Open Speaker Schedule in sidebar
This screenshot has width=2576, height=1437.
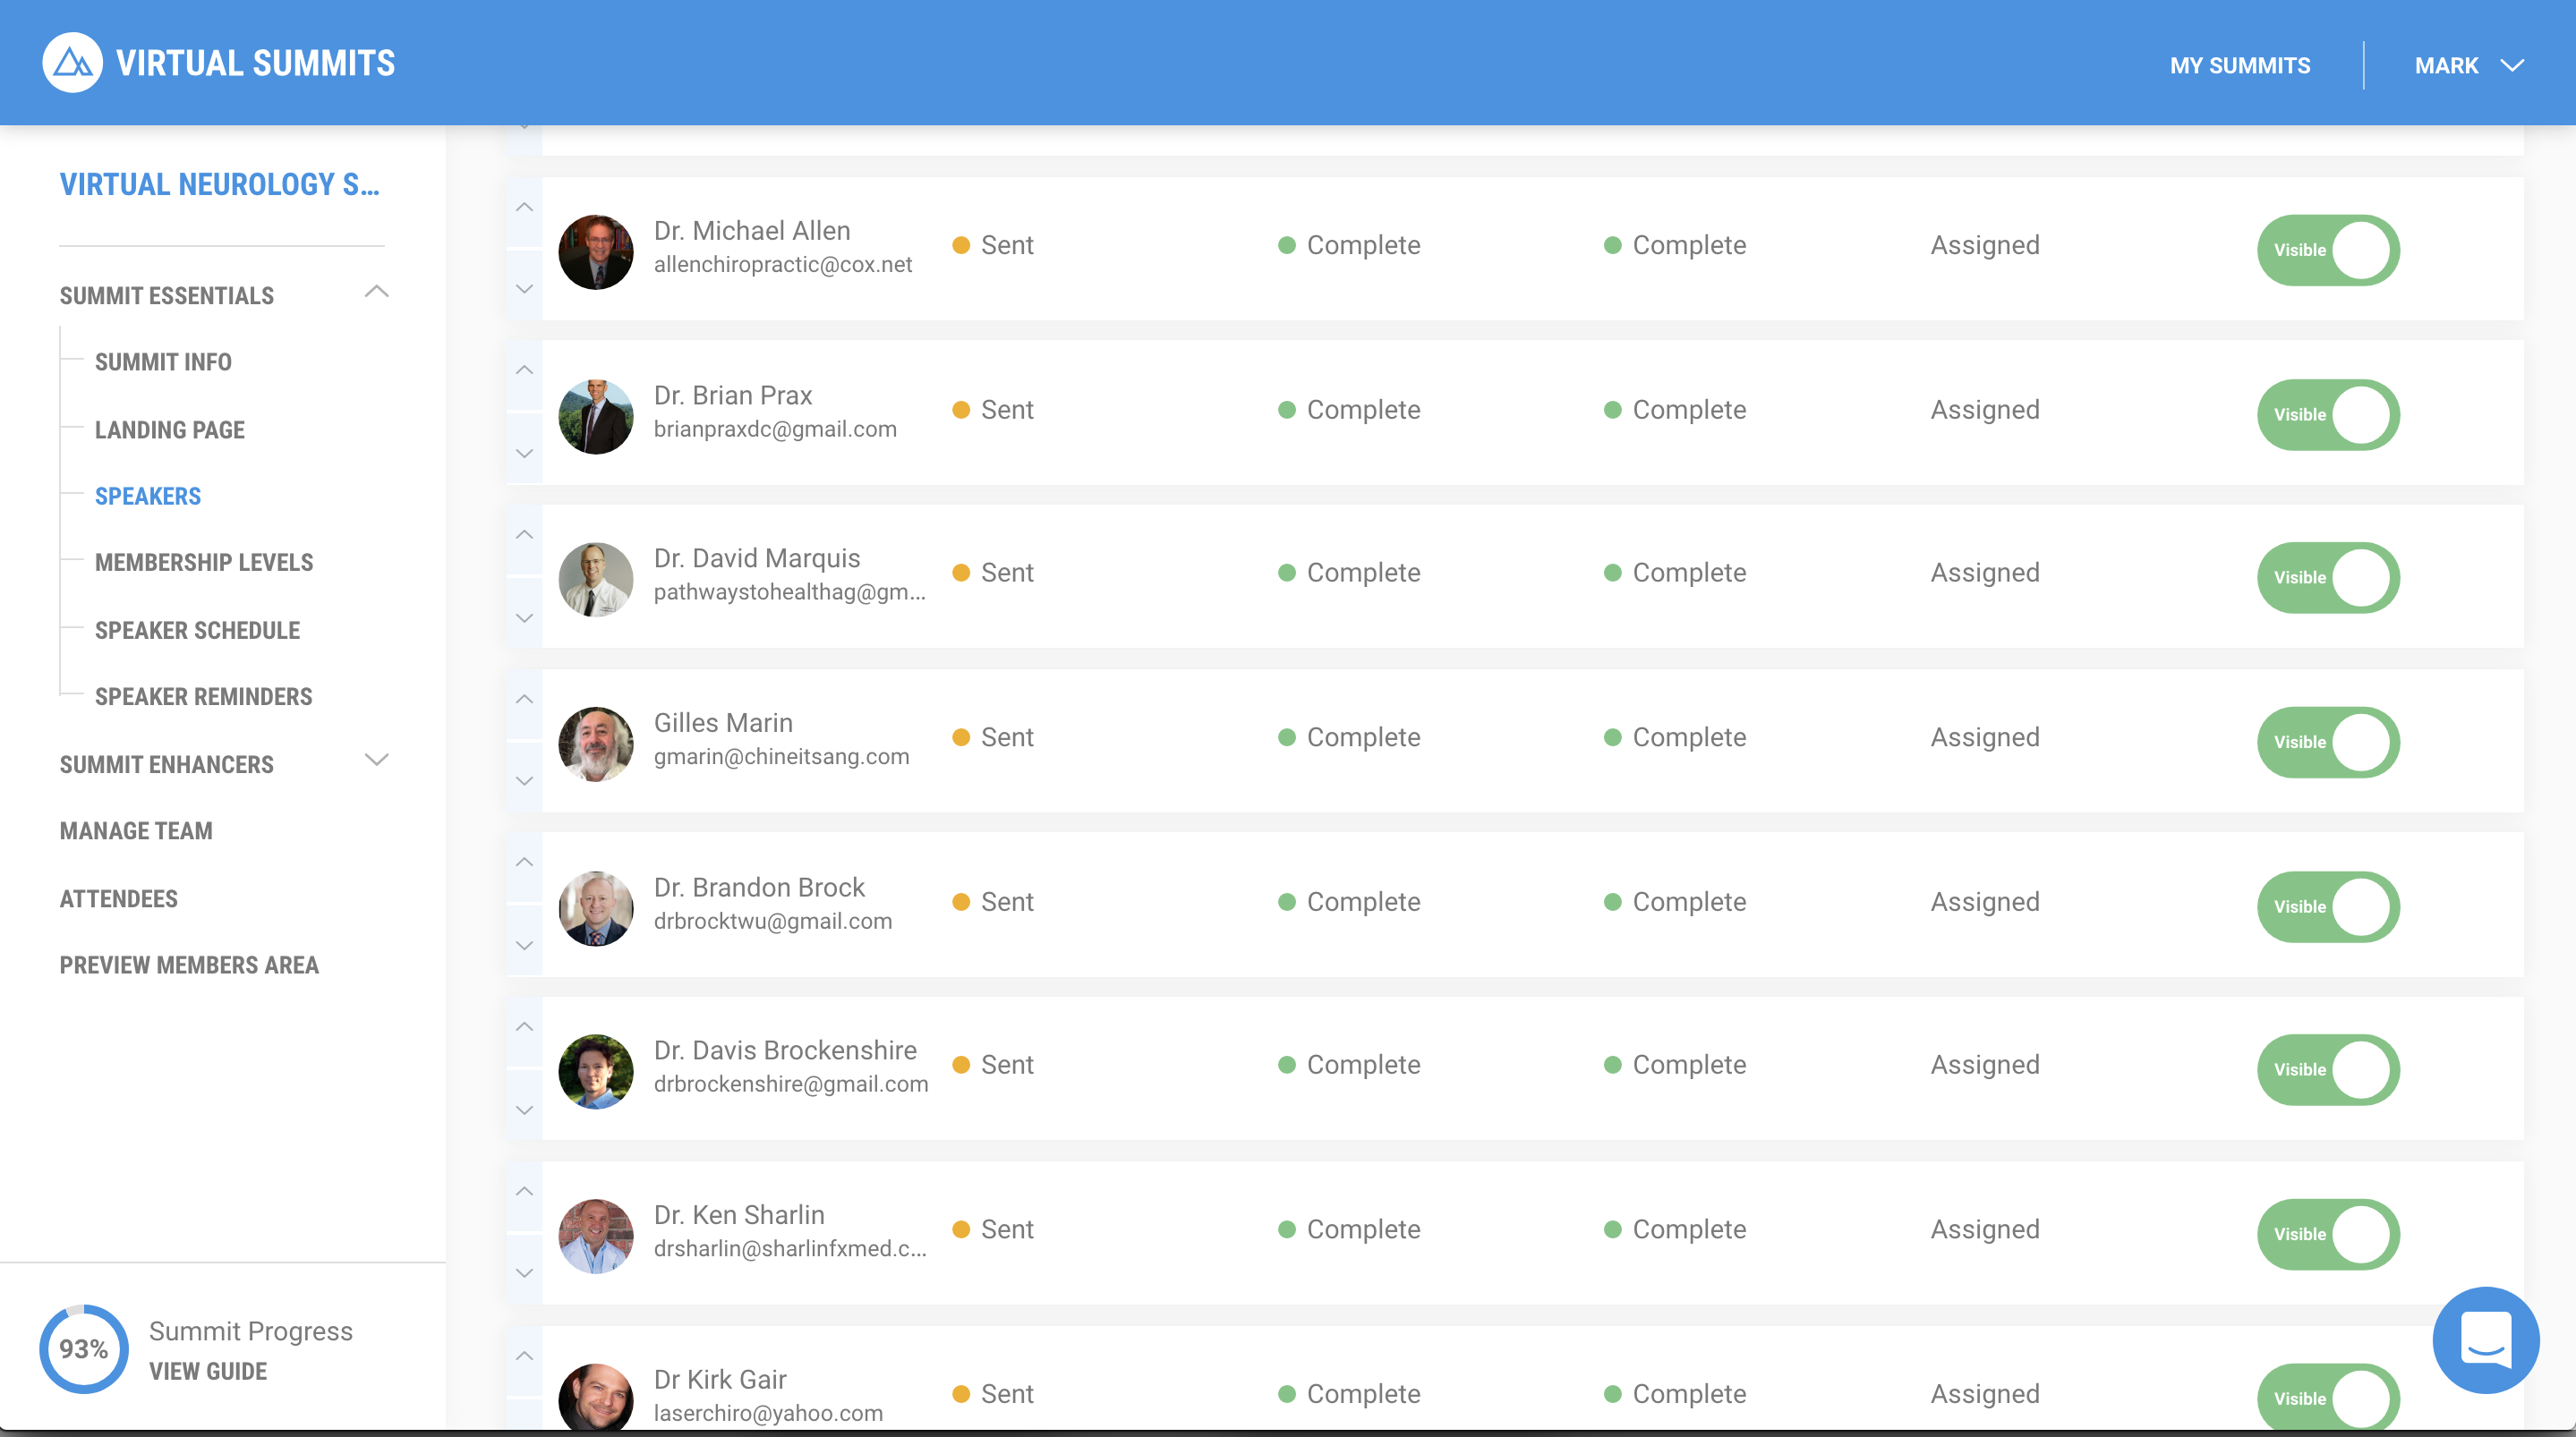click(197, 630)
